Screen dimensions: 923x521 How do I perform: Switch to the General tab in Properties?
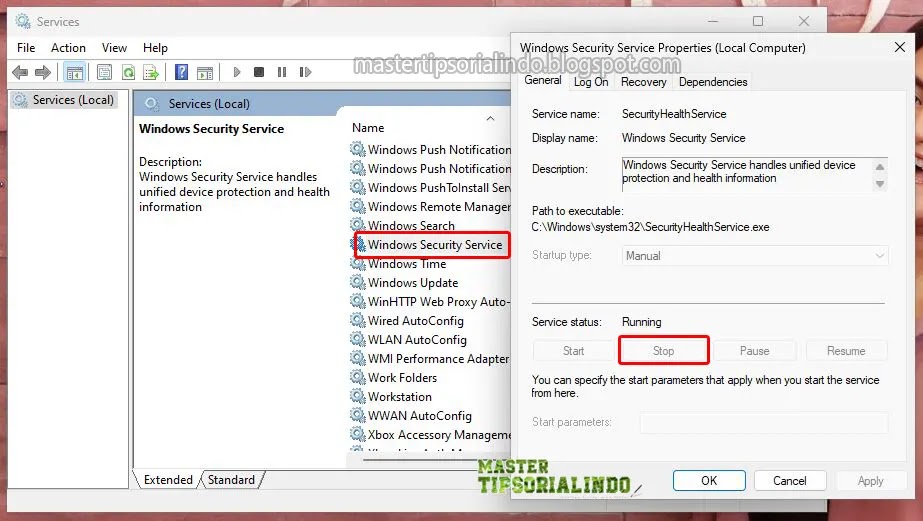(x=543, y=81)
